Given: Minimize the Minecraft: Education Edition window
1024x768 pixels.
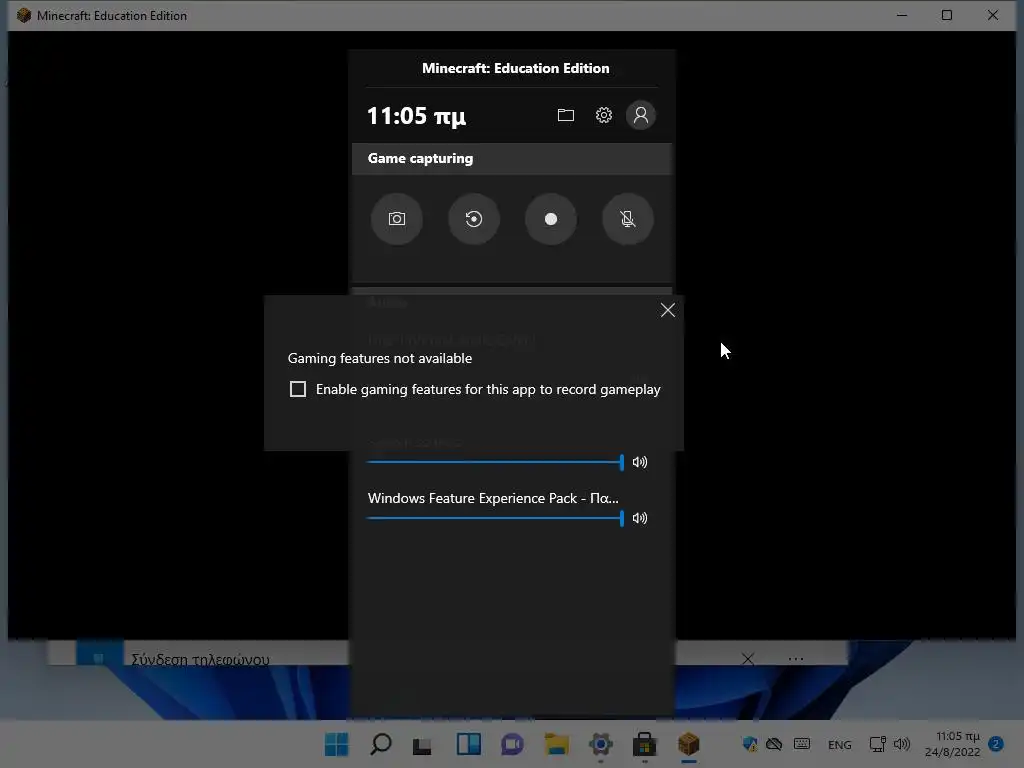Looking at the screenshot, I should 902,15.
